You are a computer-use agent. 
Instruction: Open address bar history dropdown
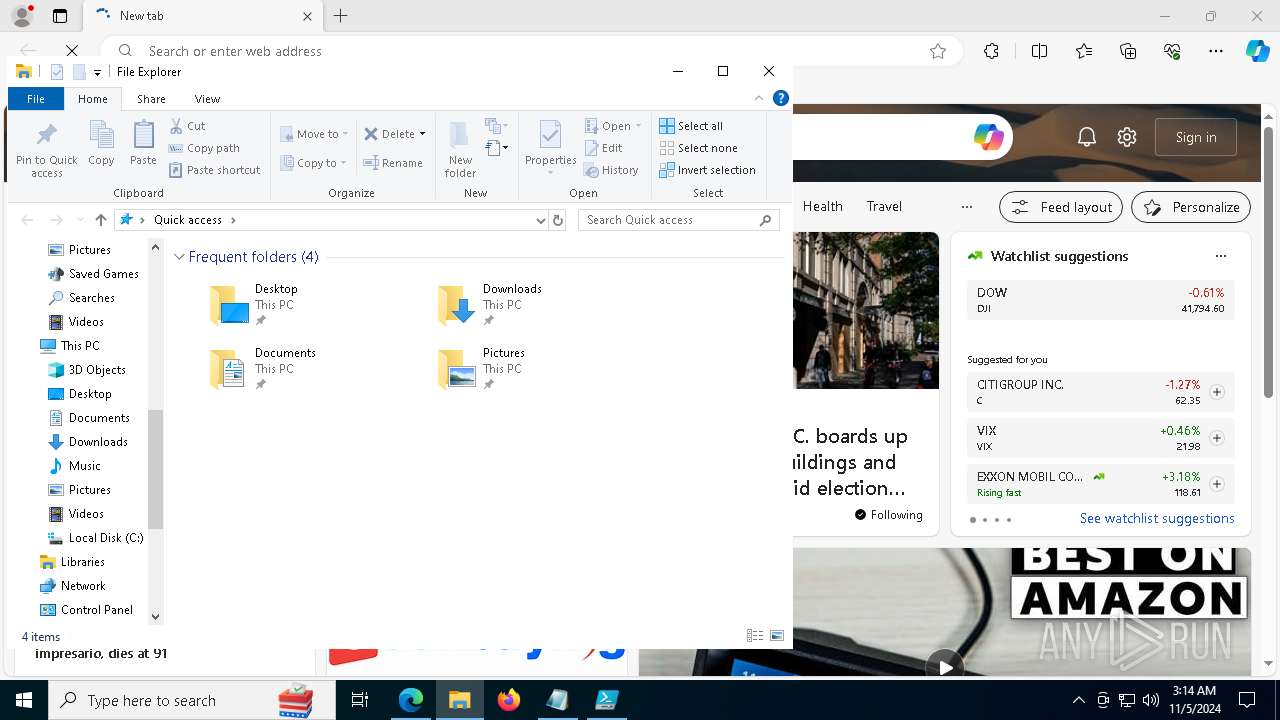pos(541,220)
